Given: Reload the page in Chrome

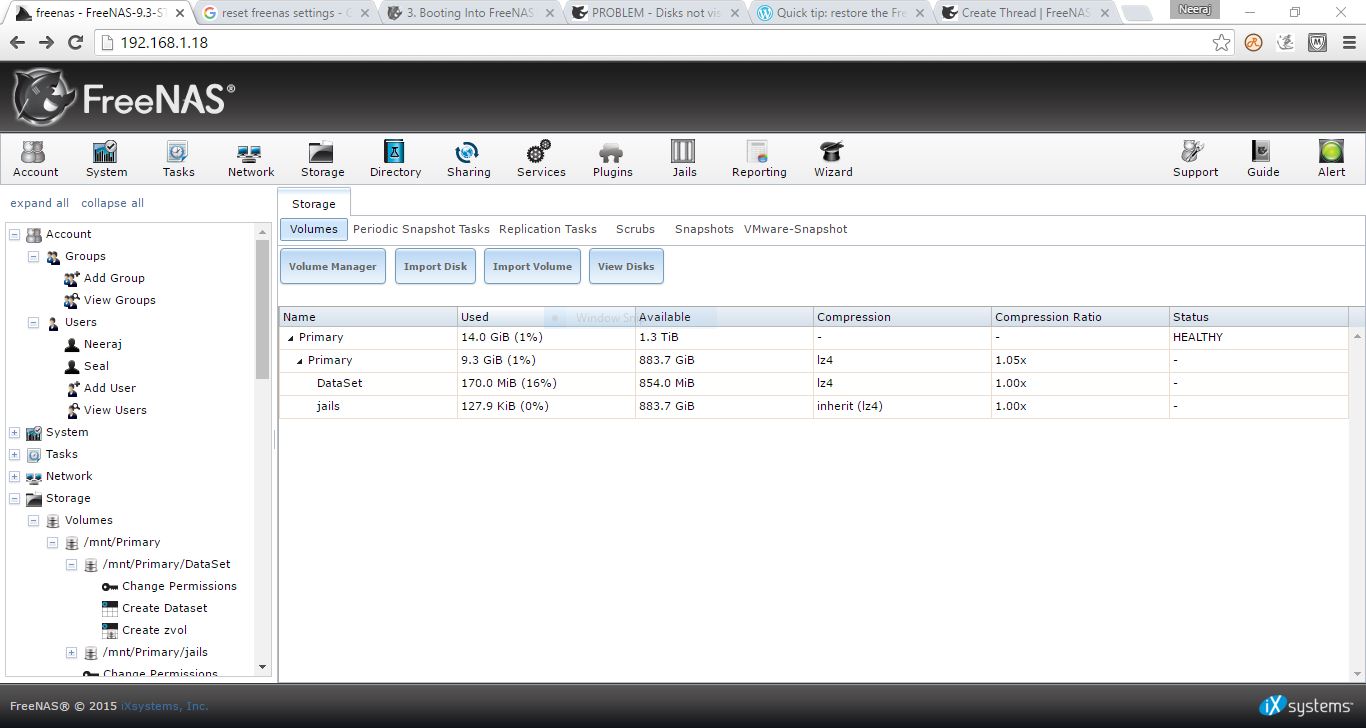Looking at the screenshot, I should point(75,43).
